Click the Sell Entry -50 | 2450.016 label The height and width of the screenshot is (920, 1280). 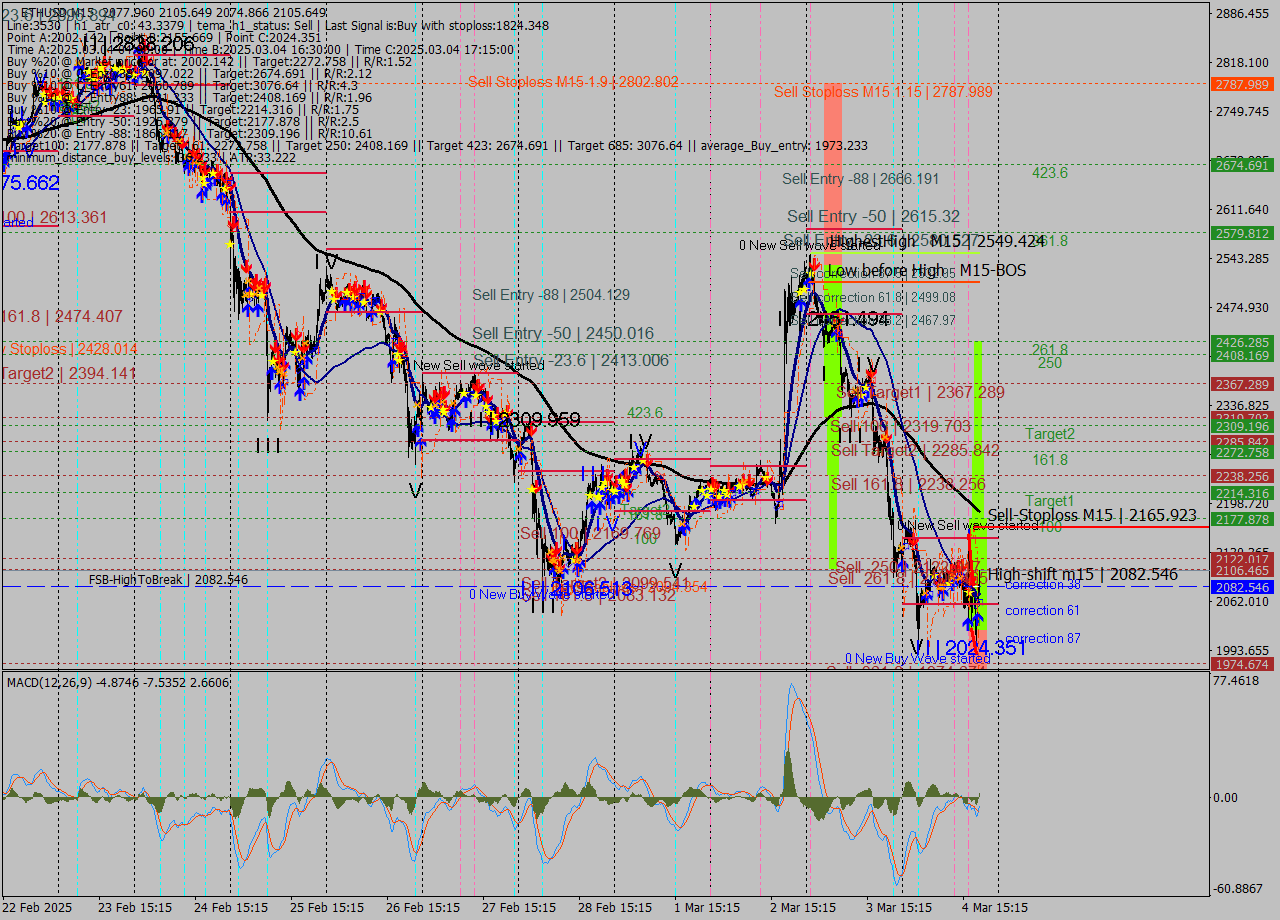562,333
